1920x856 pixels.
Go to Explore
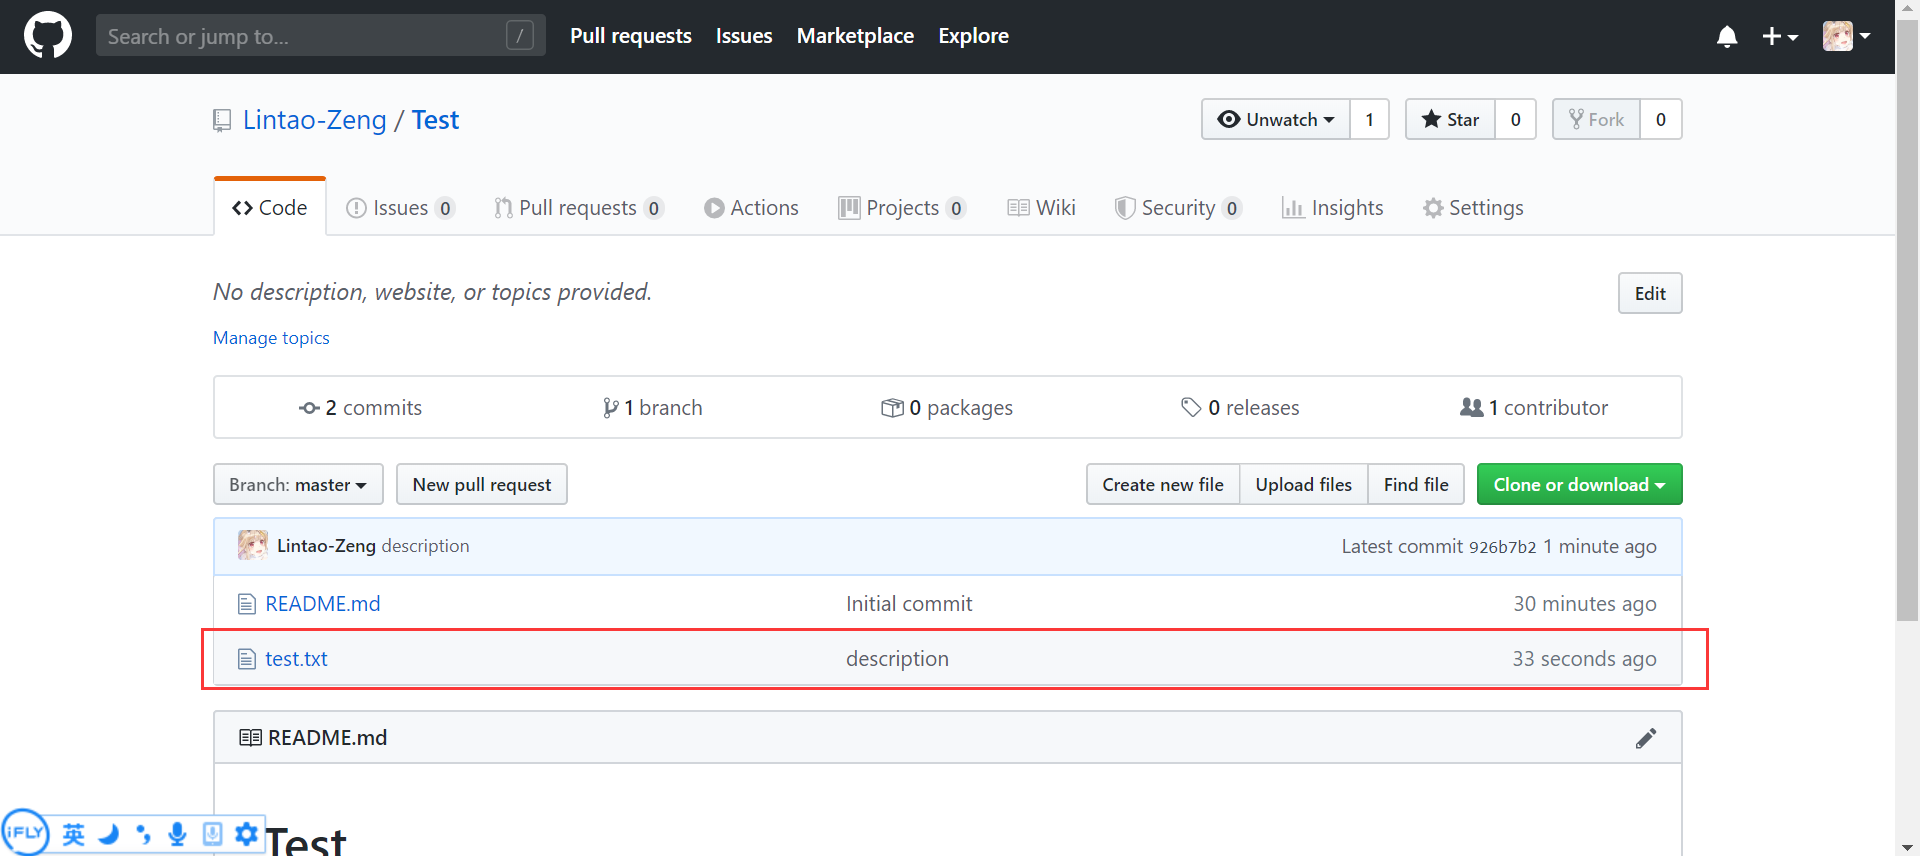pos(973,36)
